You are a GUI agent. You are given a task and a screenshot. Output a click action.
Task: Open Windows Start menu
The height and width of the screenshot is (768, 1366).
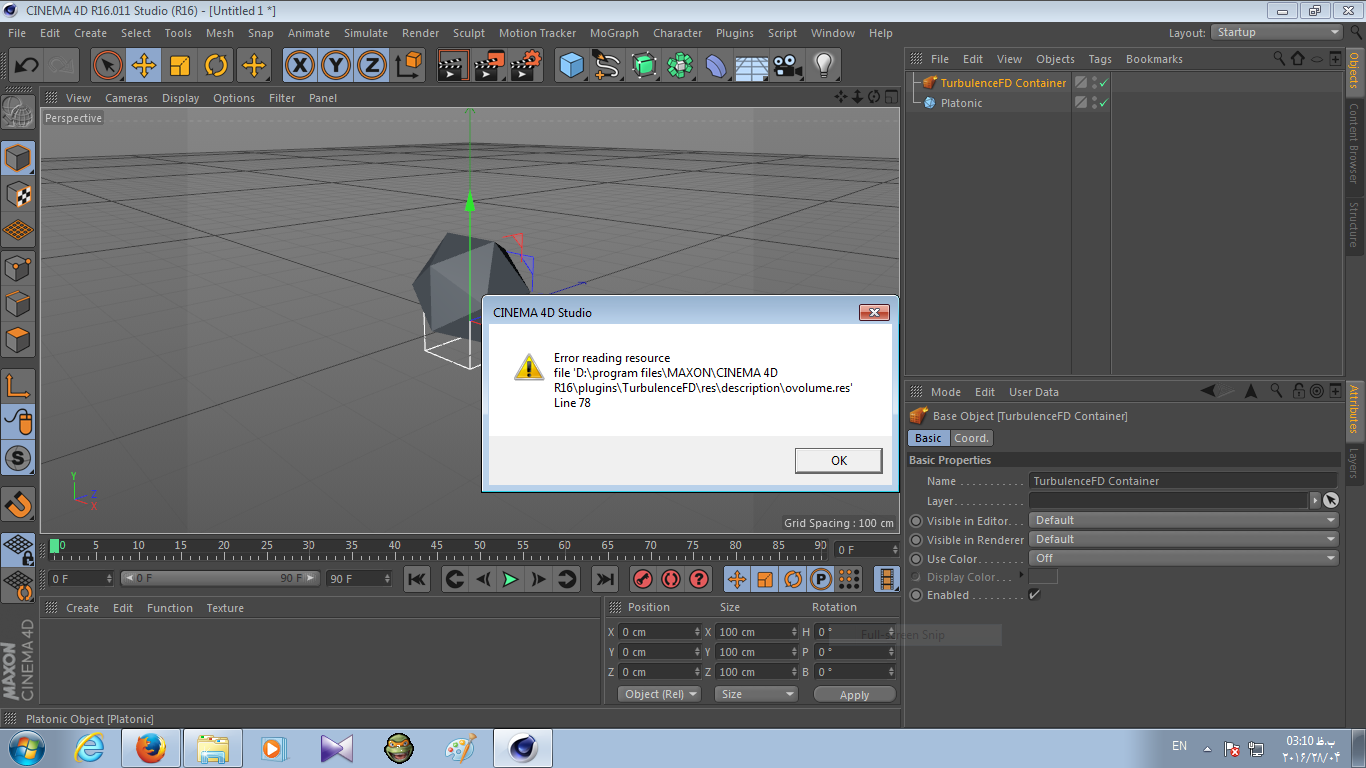[x=25, y=748]
